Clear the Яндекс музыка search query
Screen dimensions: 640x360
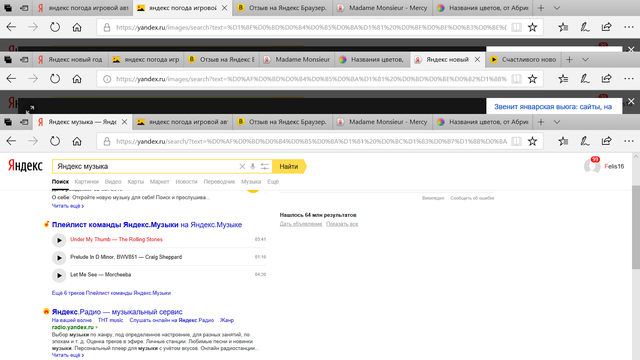tap(242, 166)
